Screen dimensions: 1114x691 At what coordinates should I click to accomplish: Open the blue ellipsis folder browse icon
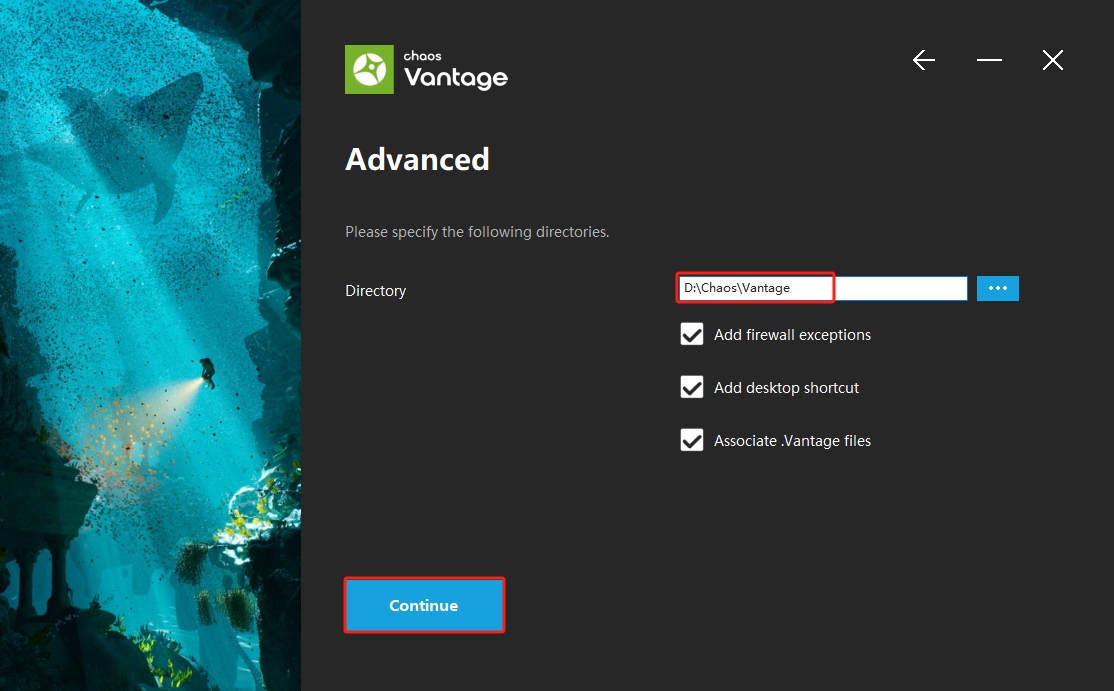997,288
